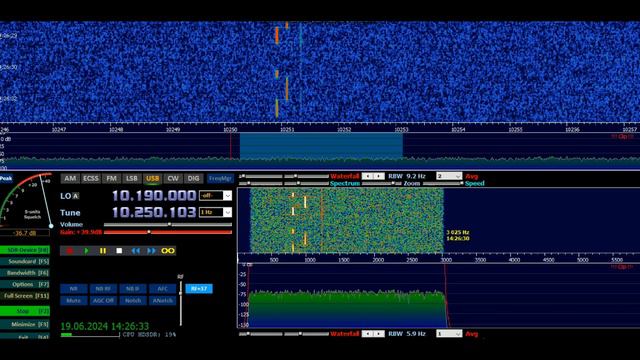Adjust the red Gain slider
Image resolution: width=640 pixels, height=360 pixels.
(x=168, y=232)
